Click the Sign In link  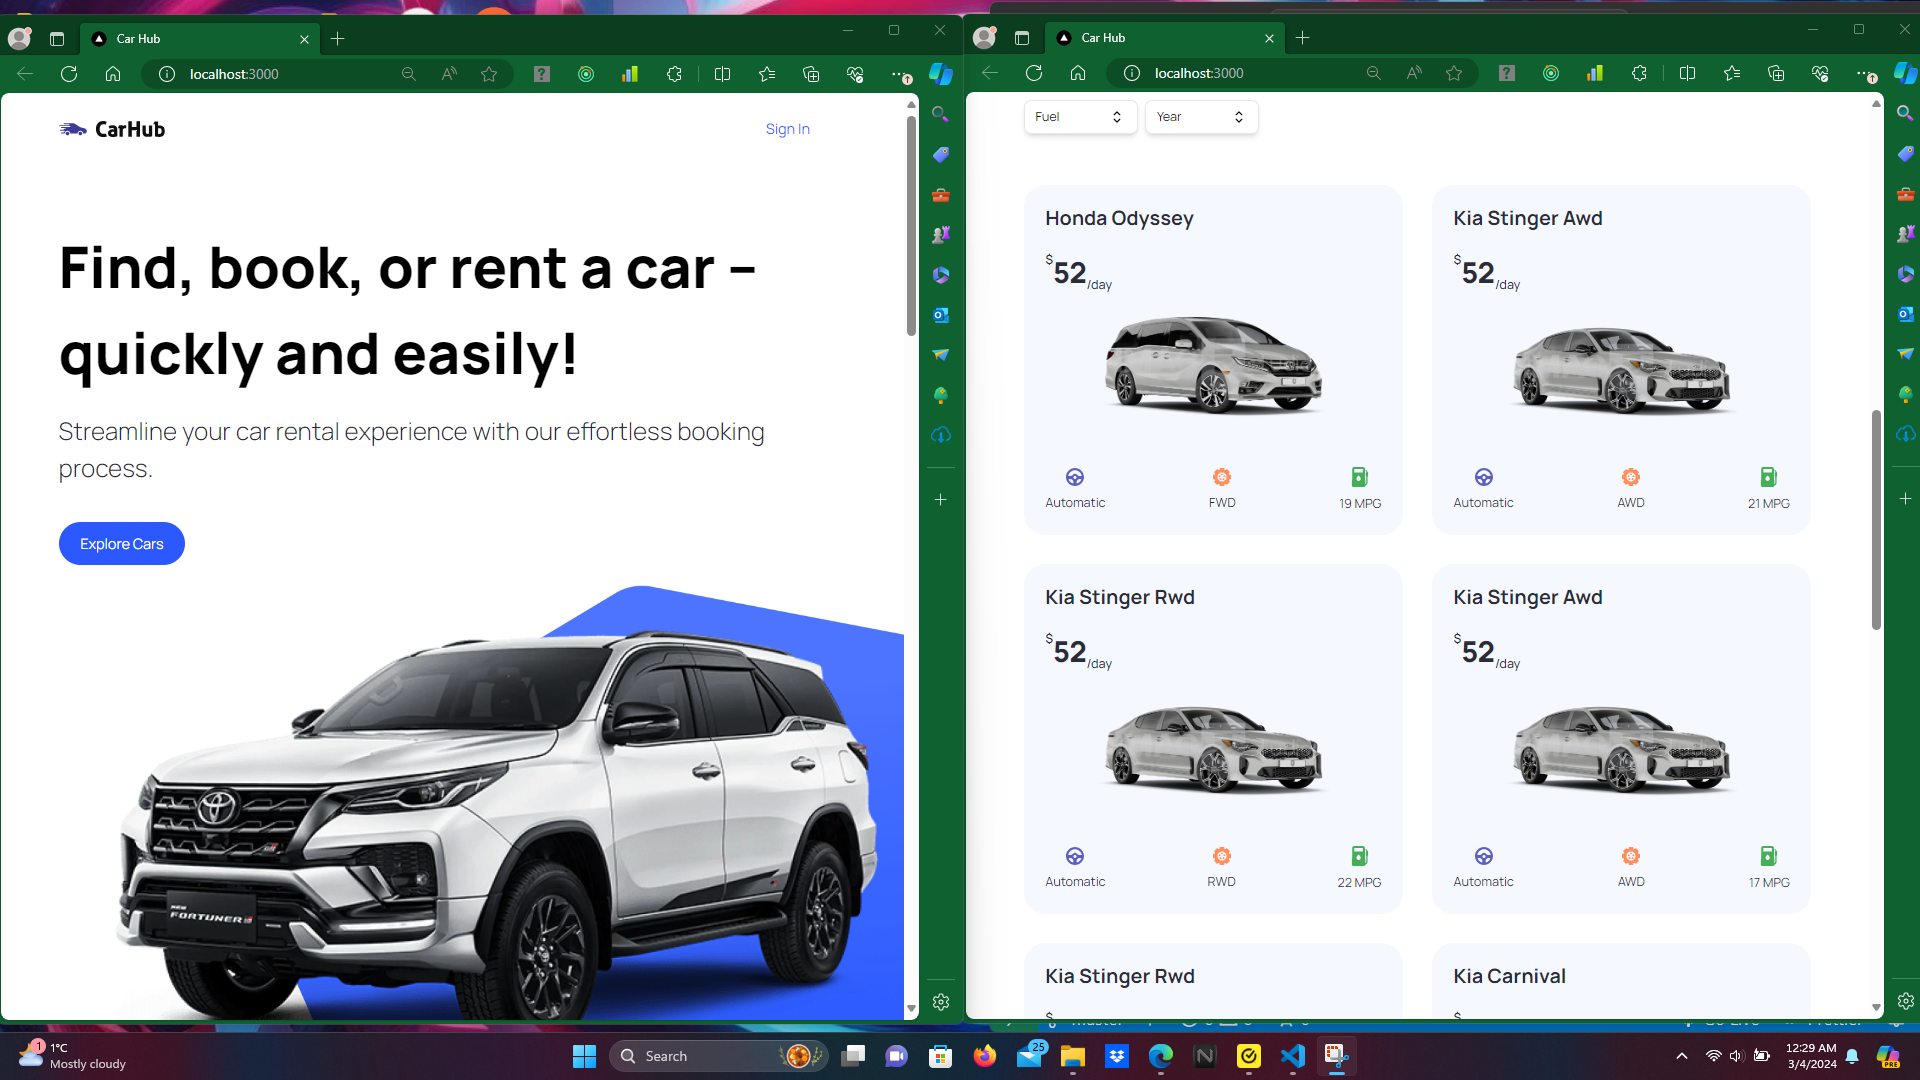787,129
